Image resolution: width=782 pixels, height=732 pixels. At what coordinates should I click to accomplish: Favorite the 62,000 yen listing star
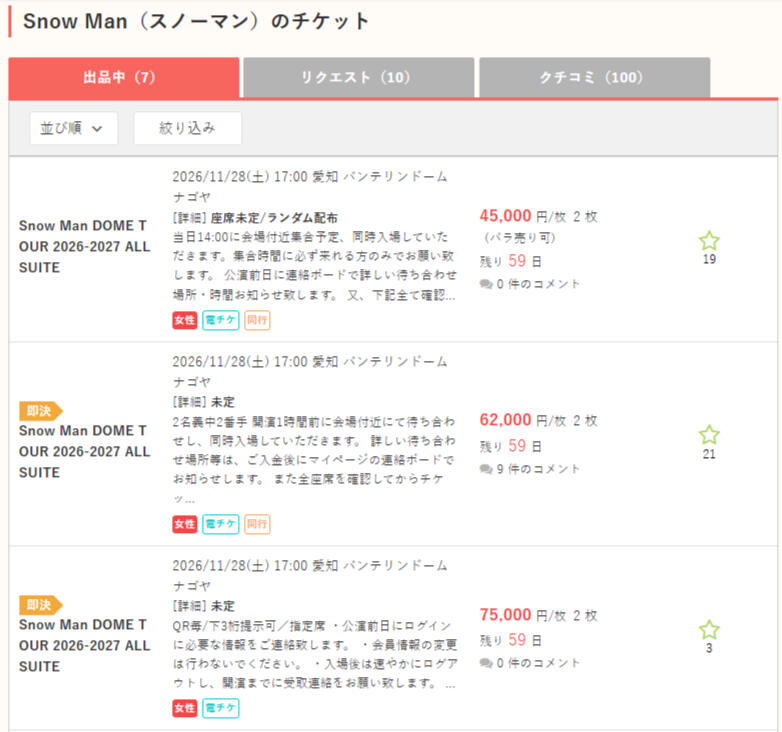click(709, 435)
